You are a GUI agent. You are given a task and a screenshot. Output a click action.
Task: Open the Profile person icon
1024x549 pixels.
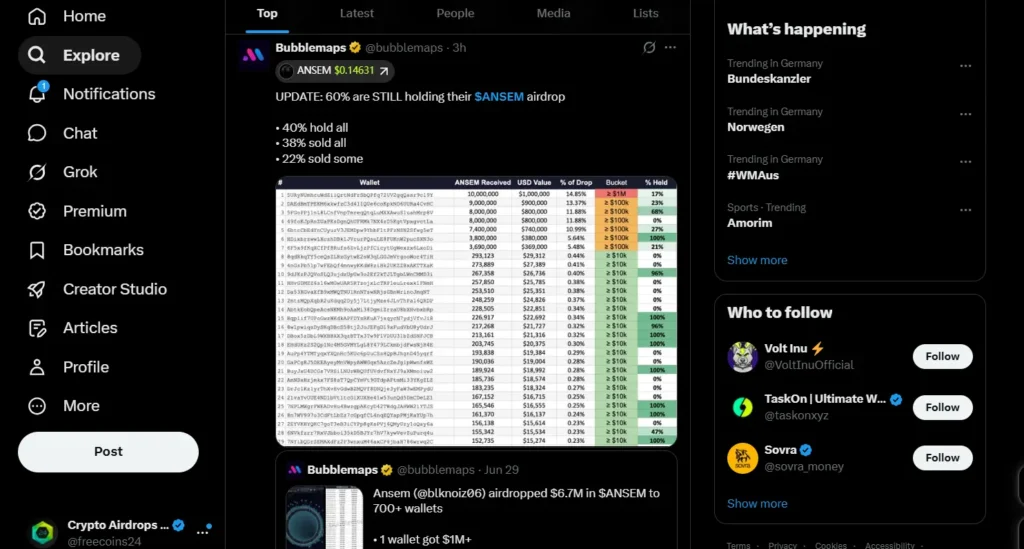(x=37, y=367)
